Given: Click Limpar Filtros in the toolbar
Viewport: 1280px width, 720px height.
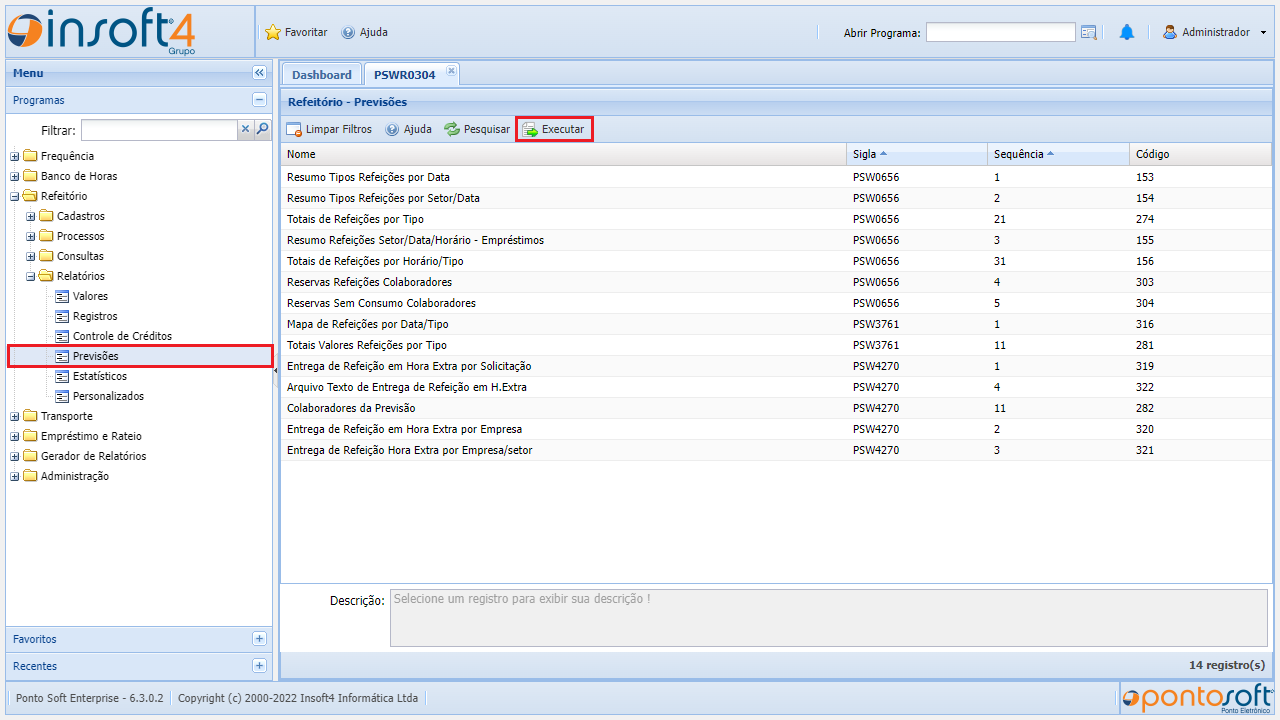Looking at the screenshot, I should click(x=329, y=129).
